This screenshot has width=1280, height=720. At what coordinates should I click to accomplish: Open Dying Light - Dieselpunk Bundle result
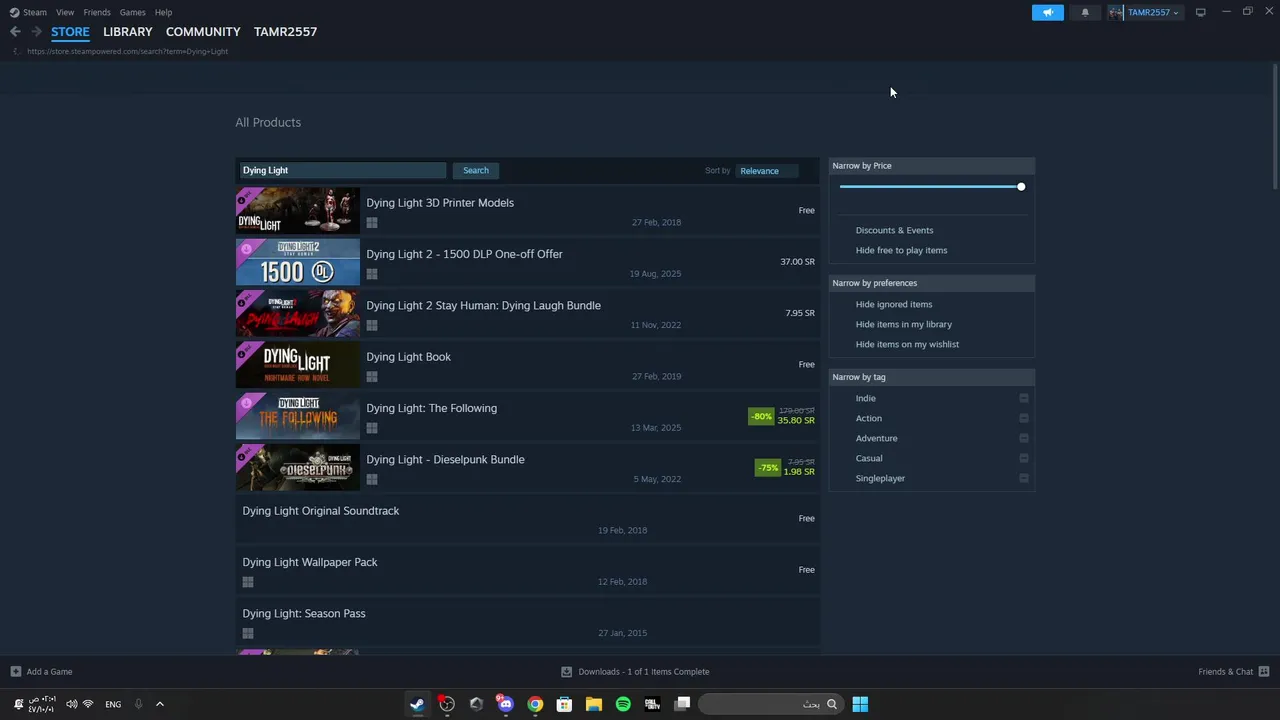pos(528,468)
